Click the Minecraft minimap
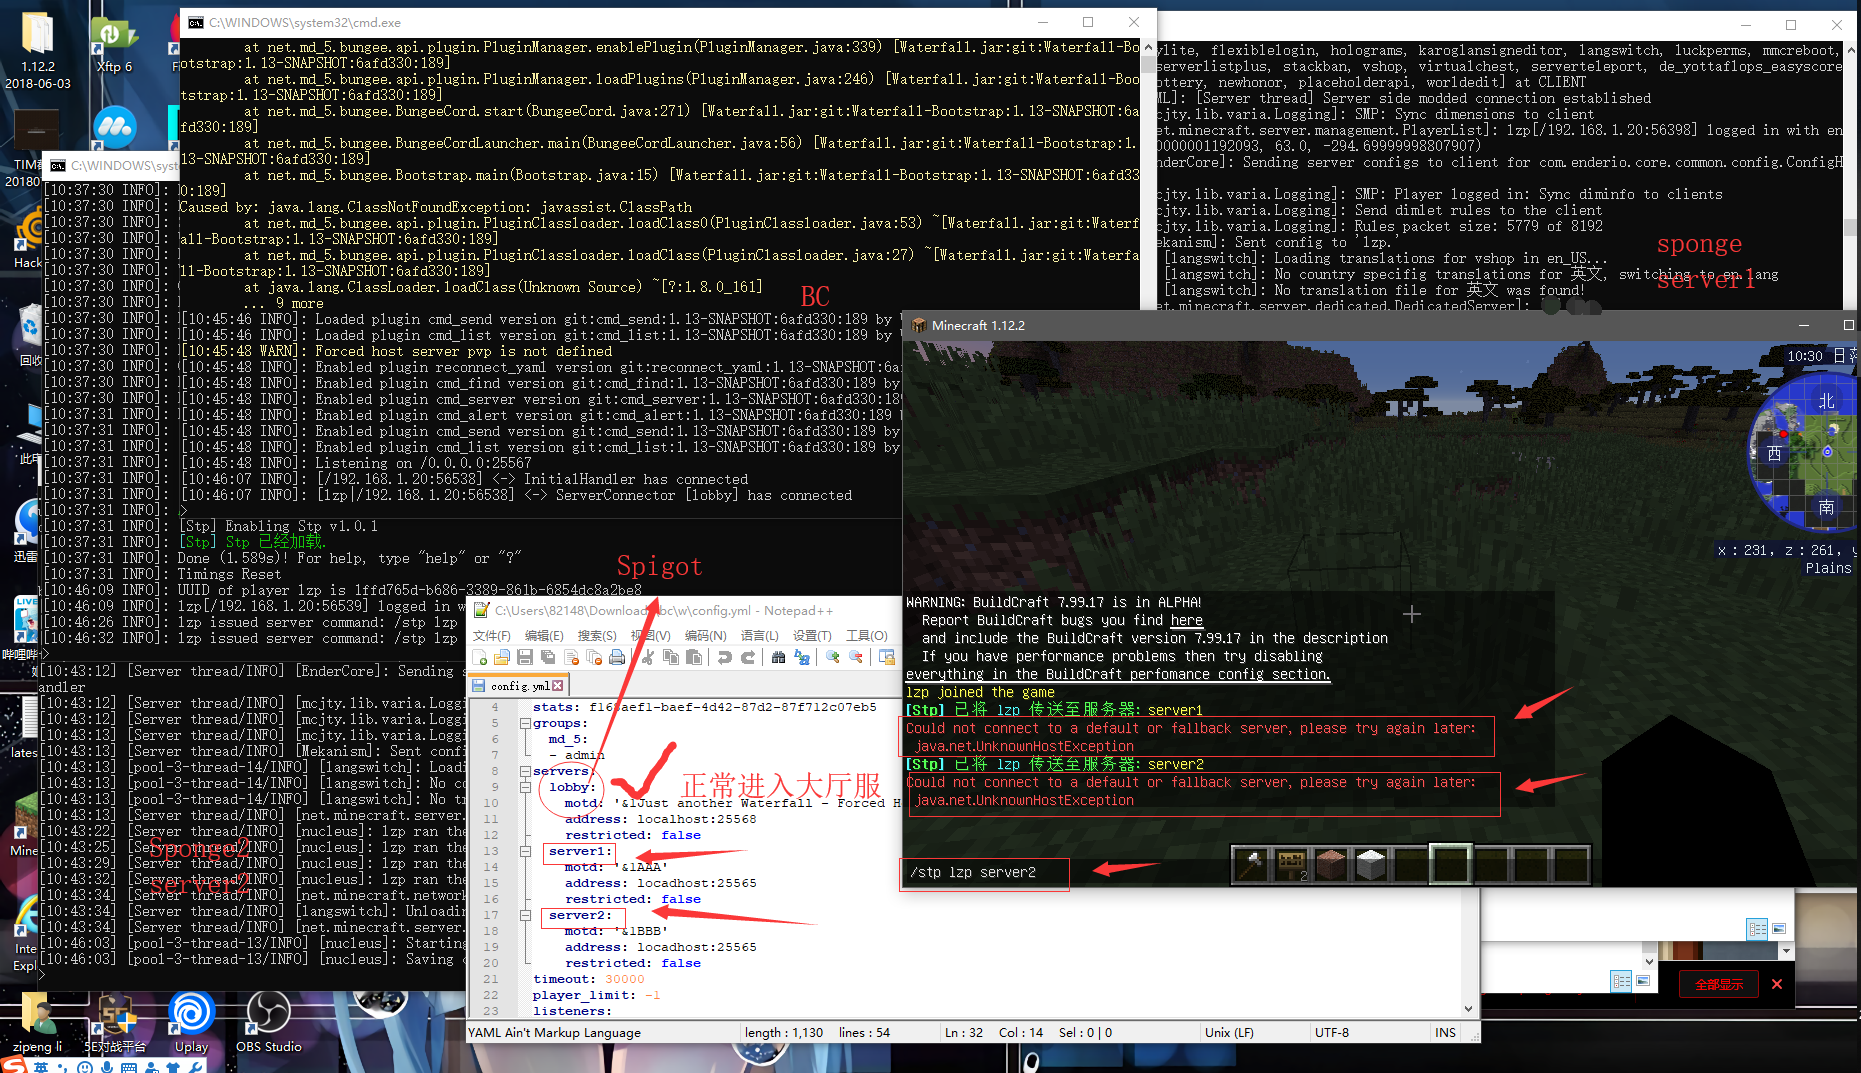1861x1073 pixels. click(1803, 455)
